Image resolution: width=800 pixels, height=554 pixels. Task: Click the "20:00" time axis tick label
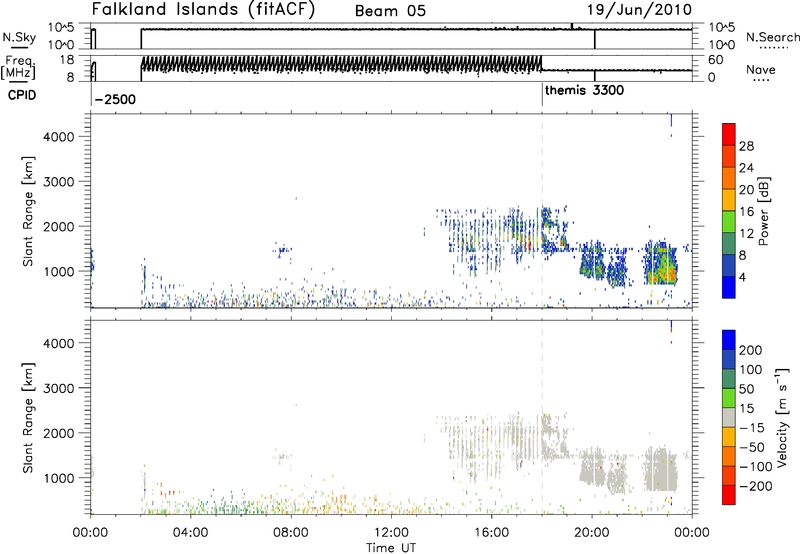click(x=592, y=533)
